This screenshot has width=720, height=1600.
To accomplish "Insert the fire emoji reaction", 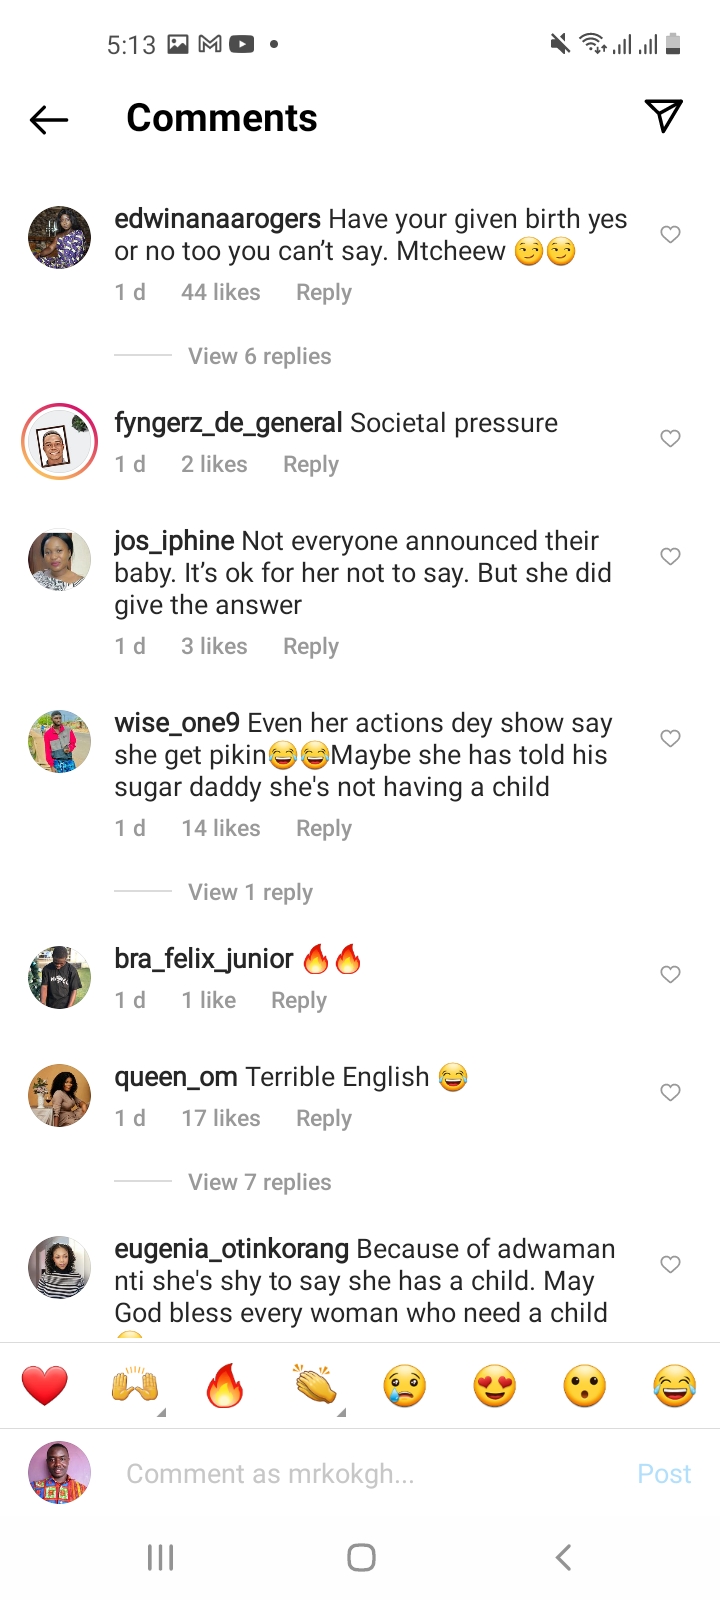I will pos(225,1386).
